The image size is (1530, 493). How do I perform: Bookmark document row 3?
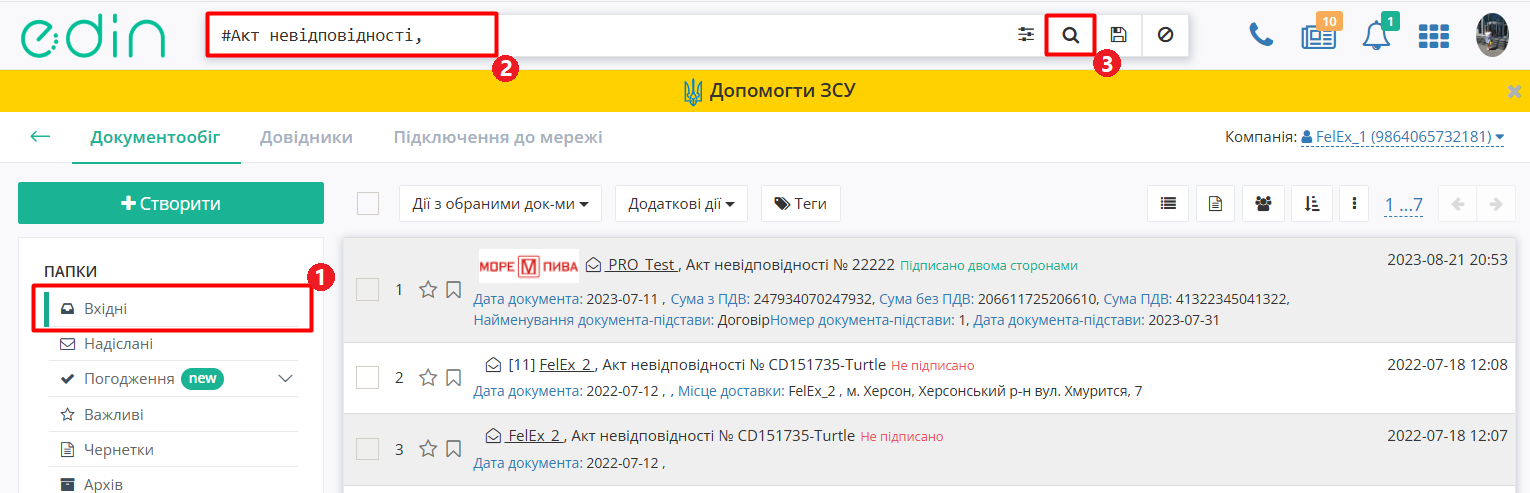click(453, 450)
